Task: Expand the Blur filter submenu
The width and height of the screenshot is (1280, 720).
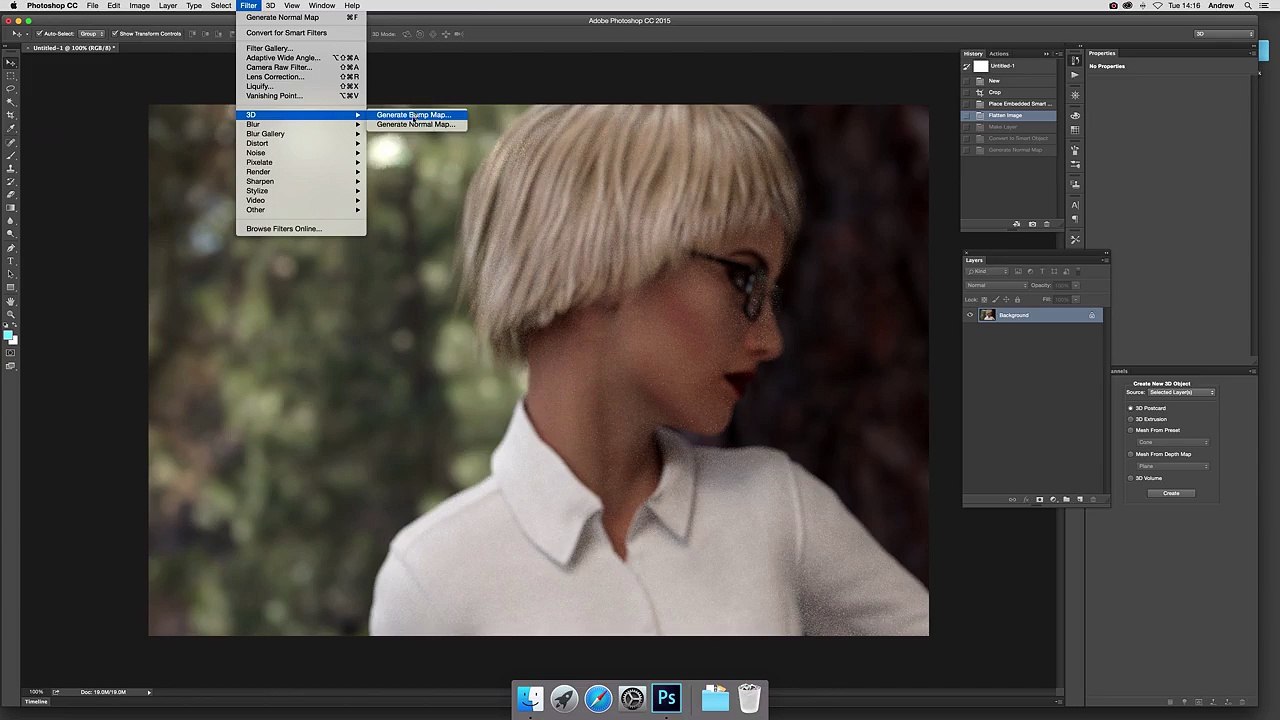Action: point(301,124)
